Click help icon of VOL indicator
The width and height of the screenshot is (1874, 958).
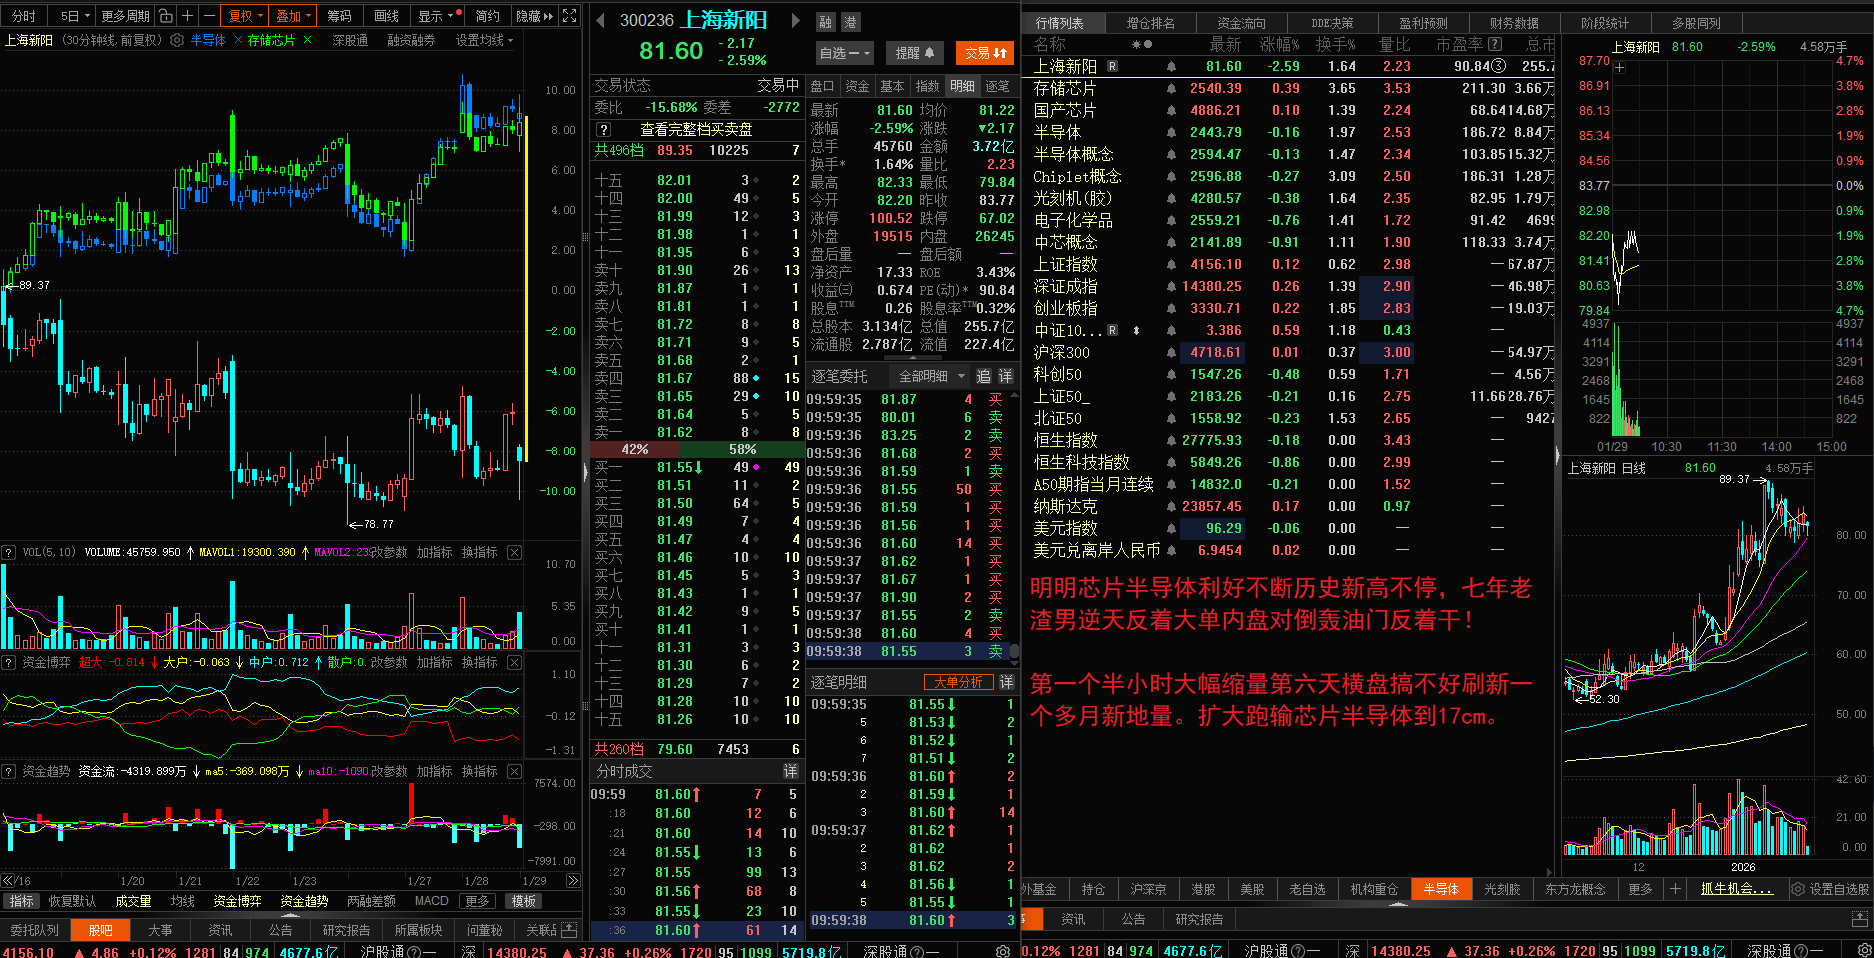[x=8, y=552]
